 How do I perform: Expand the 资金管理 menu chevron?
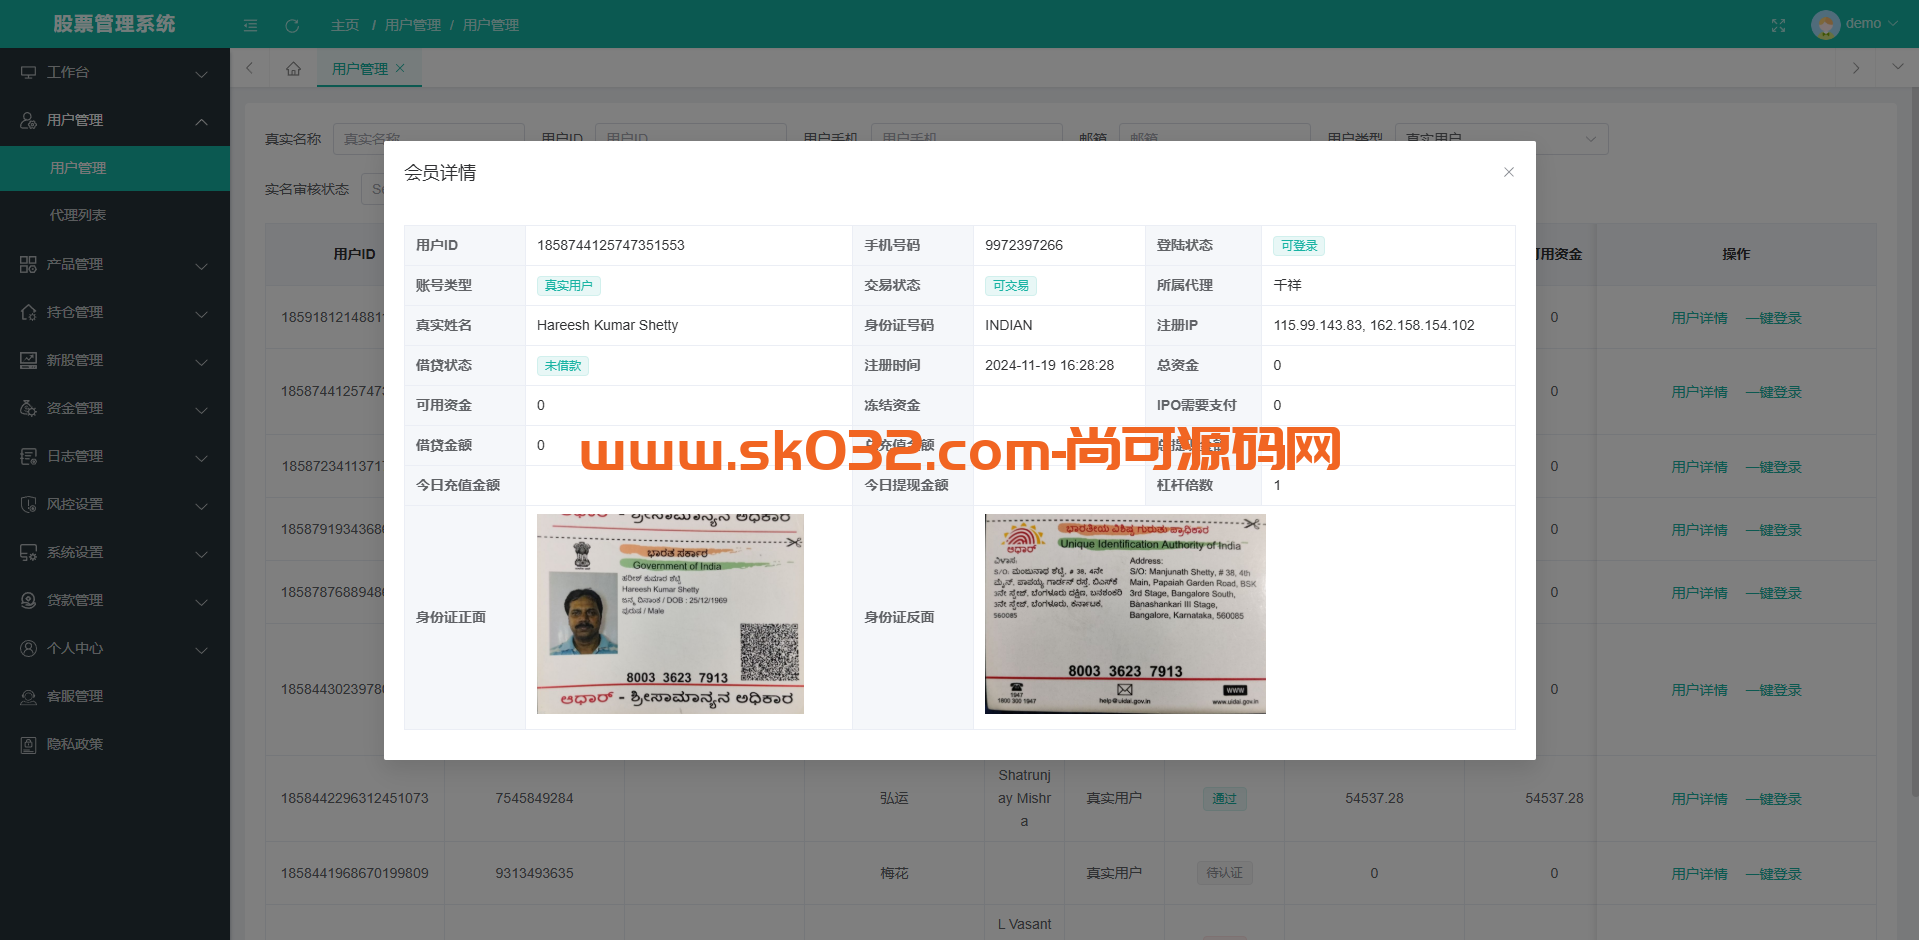201,409
